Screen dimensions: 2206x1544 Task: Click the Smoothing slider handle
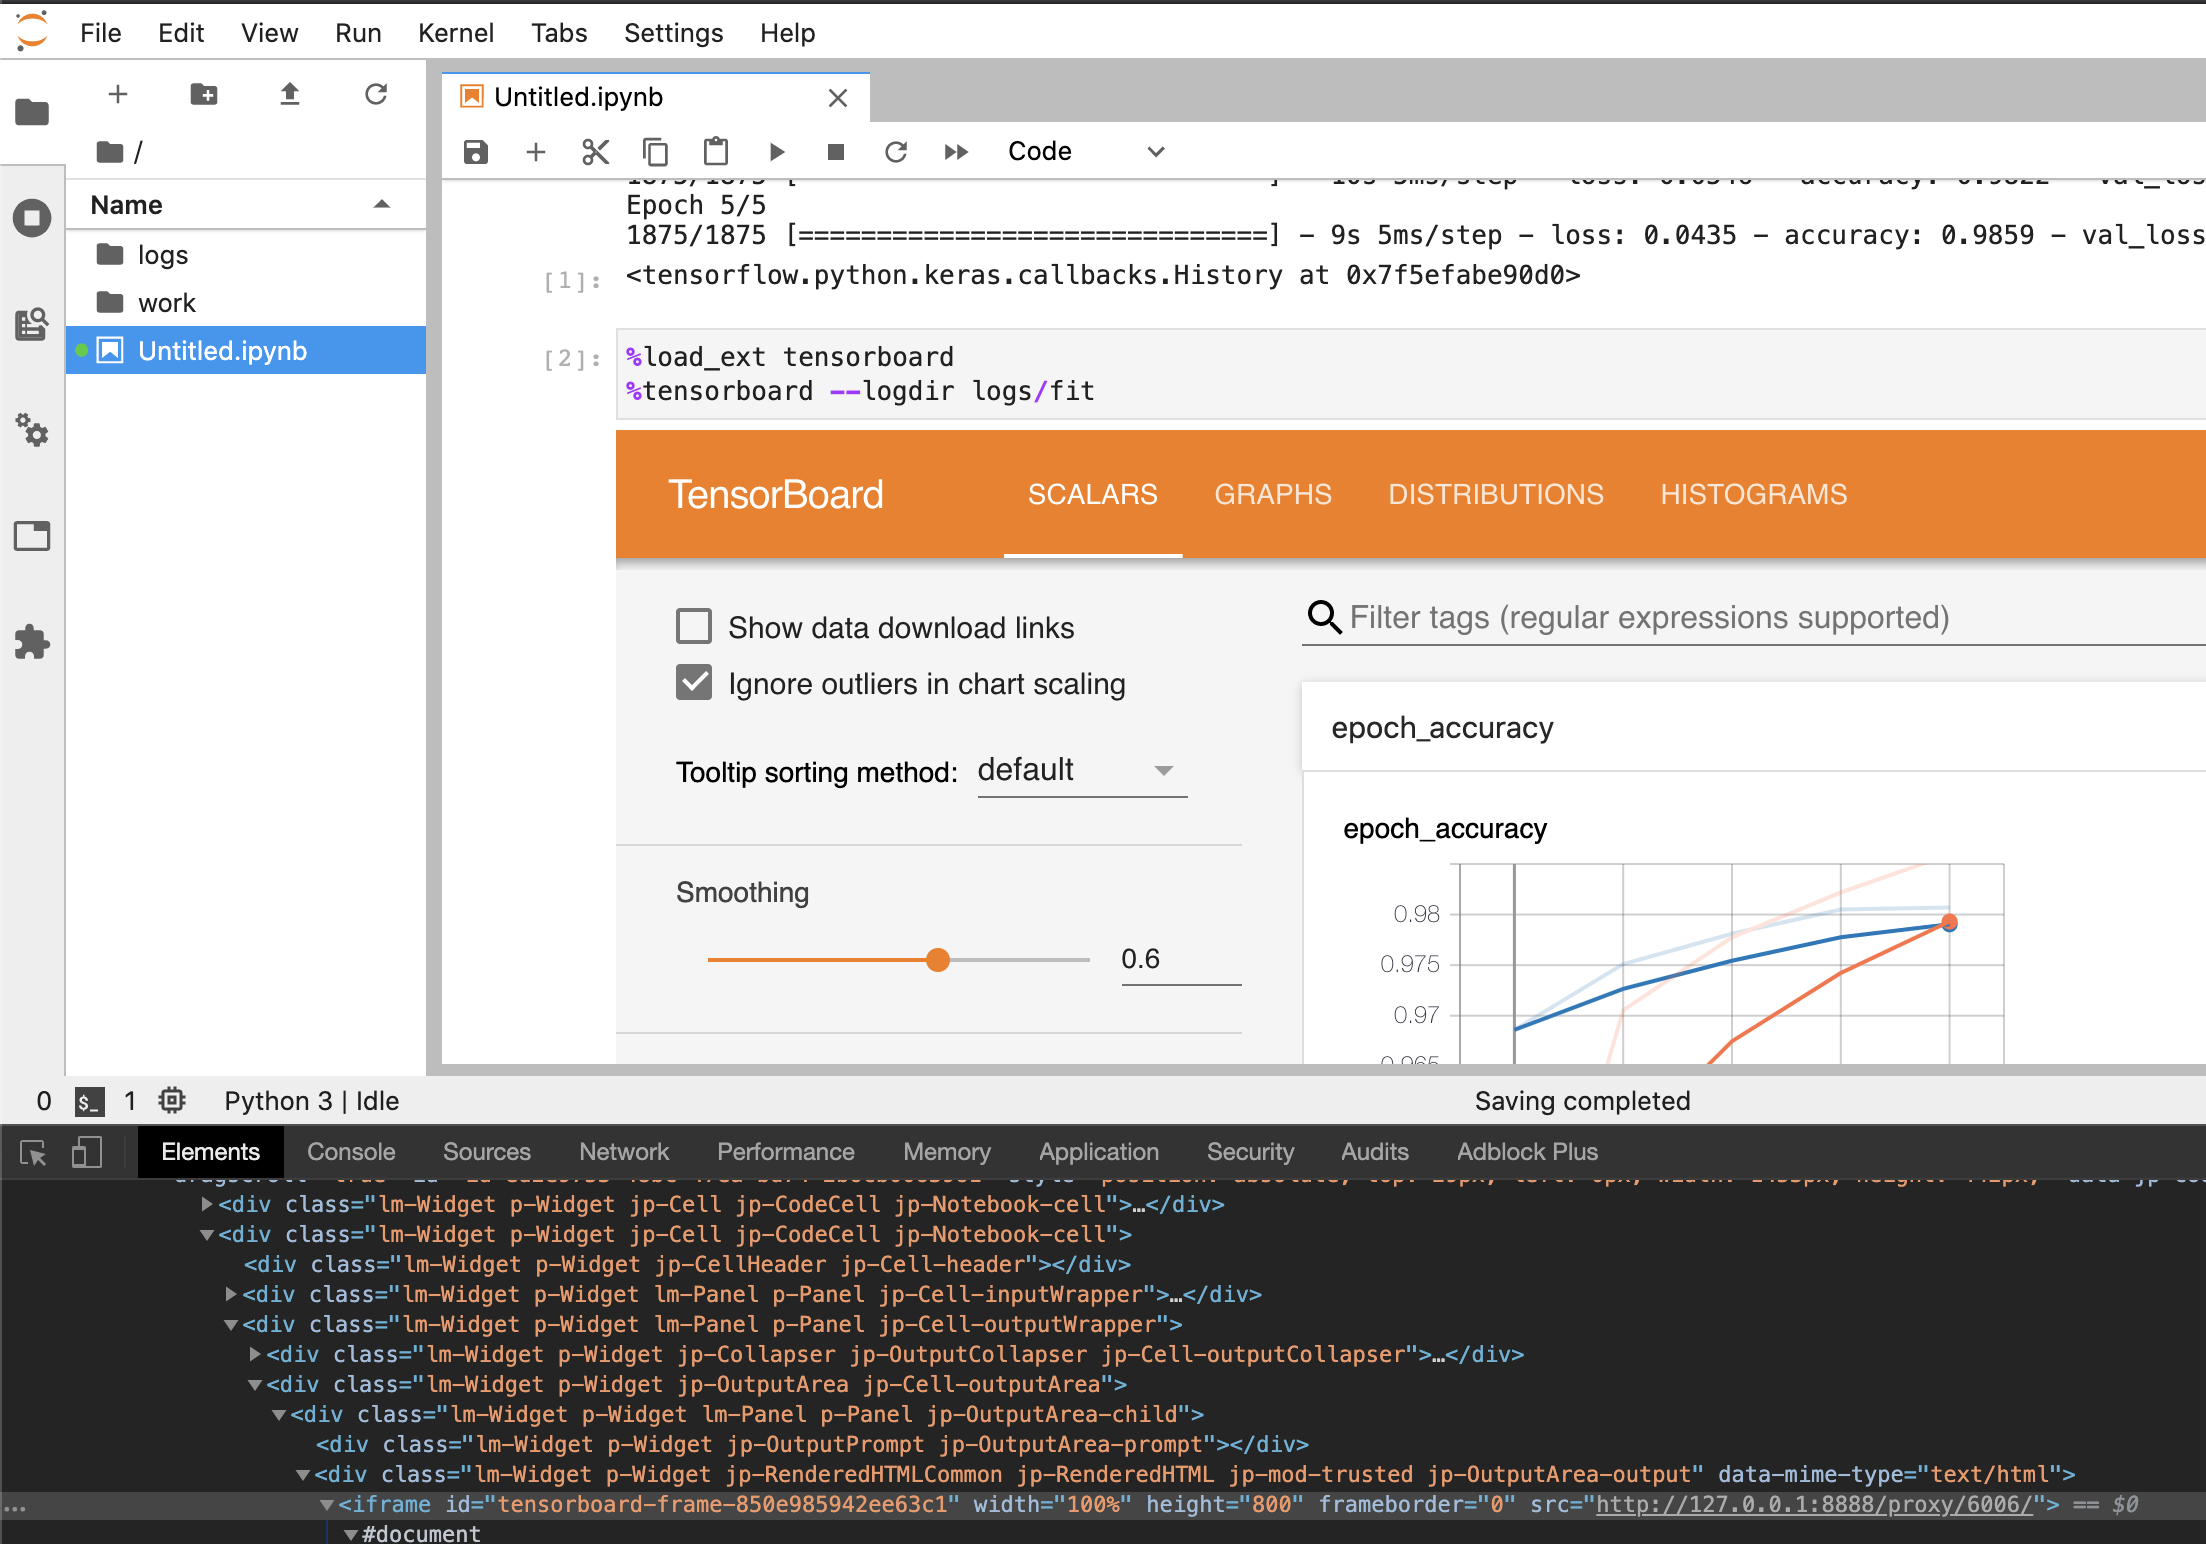[x=937, y=960]
